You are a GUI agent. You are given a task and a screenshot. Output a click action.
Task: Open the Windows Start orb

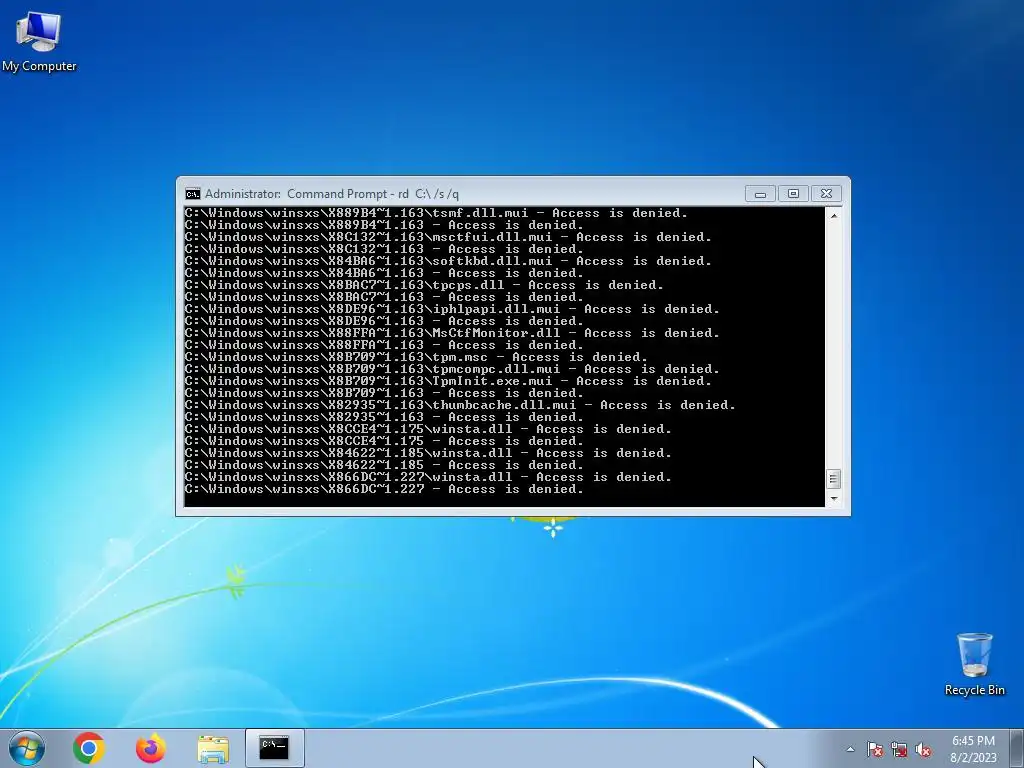click(x=27, y=748)
